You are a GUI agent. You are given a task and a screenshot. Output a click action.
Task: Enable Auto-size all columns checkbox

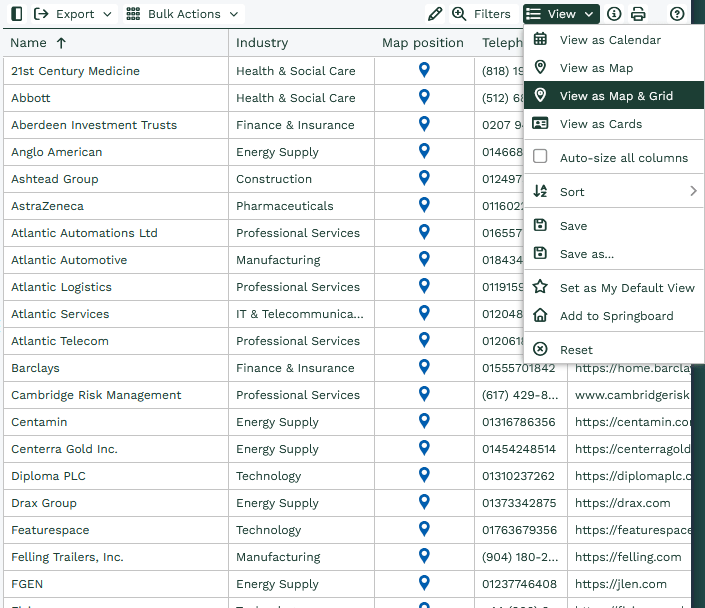point(540,157)
